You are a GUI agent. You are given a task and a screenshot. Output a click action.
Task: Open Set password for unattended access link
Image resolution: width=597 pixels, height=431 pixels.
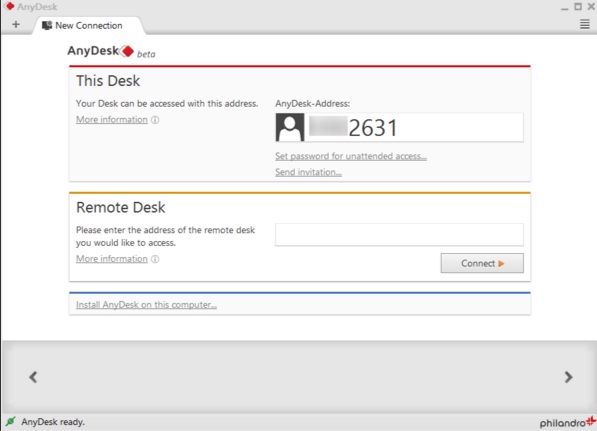point(351,156)
